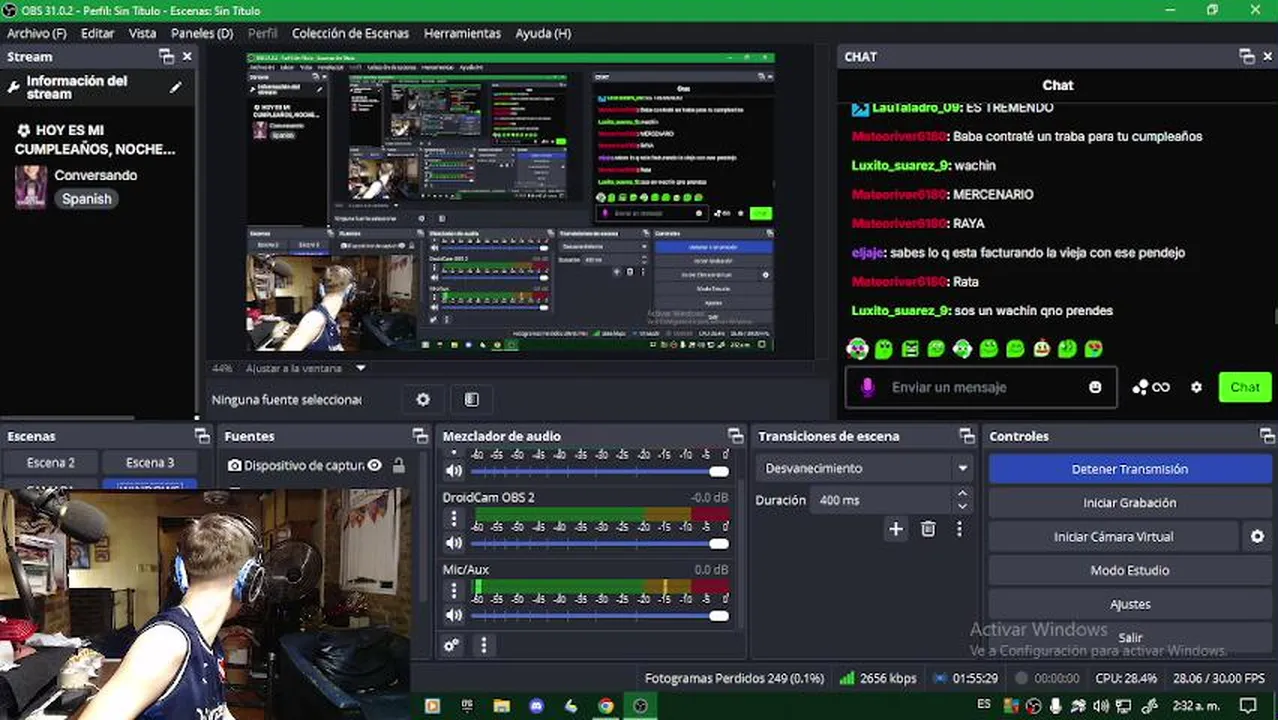Click Detener Transmisión button
The width and height of the screenshot is (1278, 720).
pos(1130,469)
